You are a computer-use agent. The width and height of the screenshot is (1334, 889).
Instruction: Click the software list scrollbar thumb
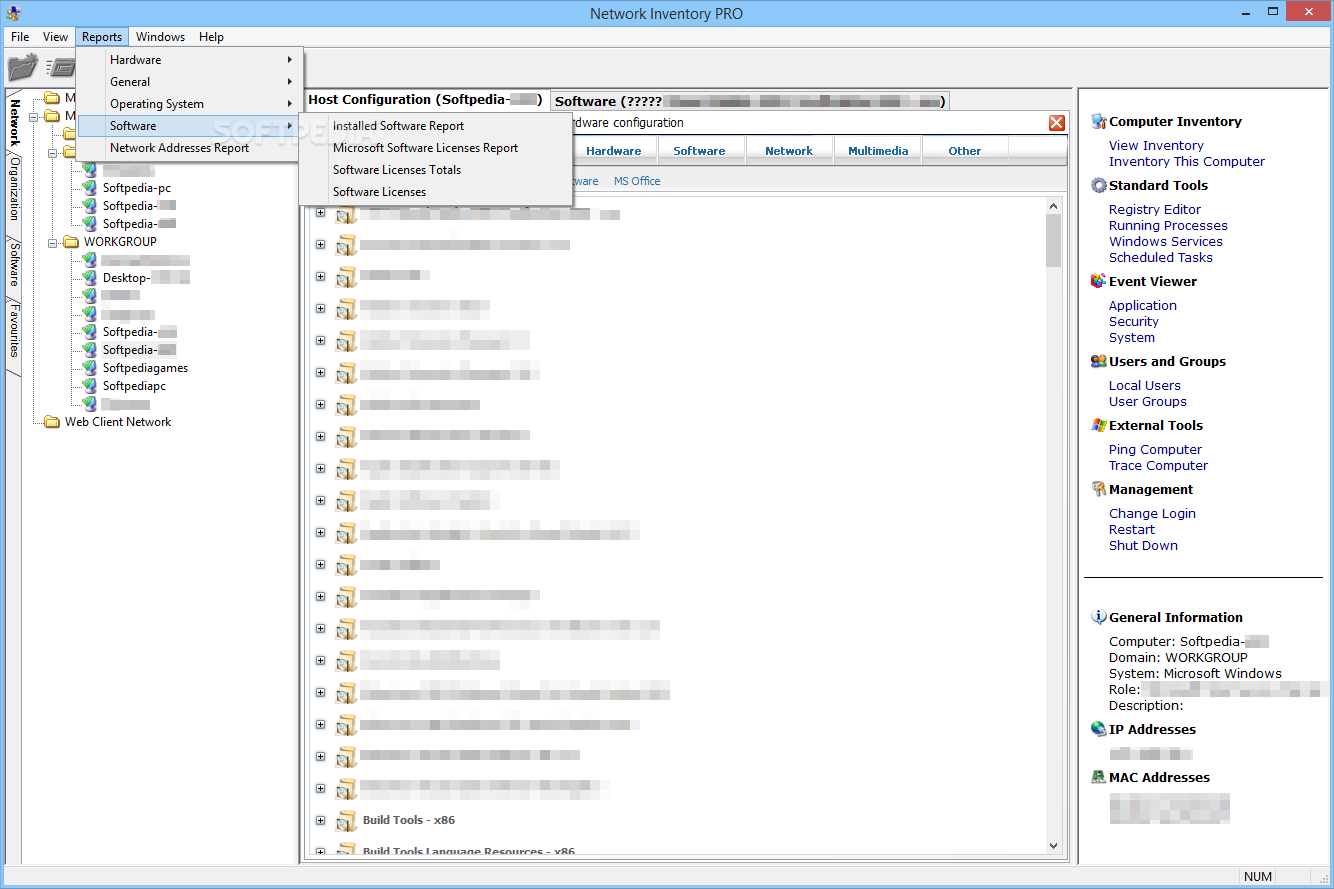pyautogui.click(x=1053, y=241)
